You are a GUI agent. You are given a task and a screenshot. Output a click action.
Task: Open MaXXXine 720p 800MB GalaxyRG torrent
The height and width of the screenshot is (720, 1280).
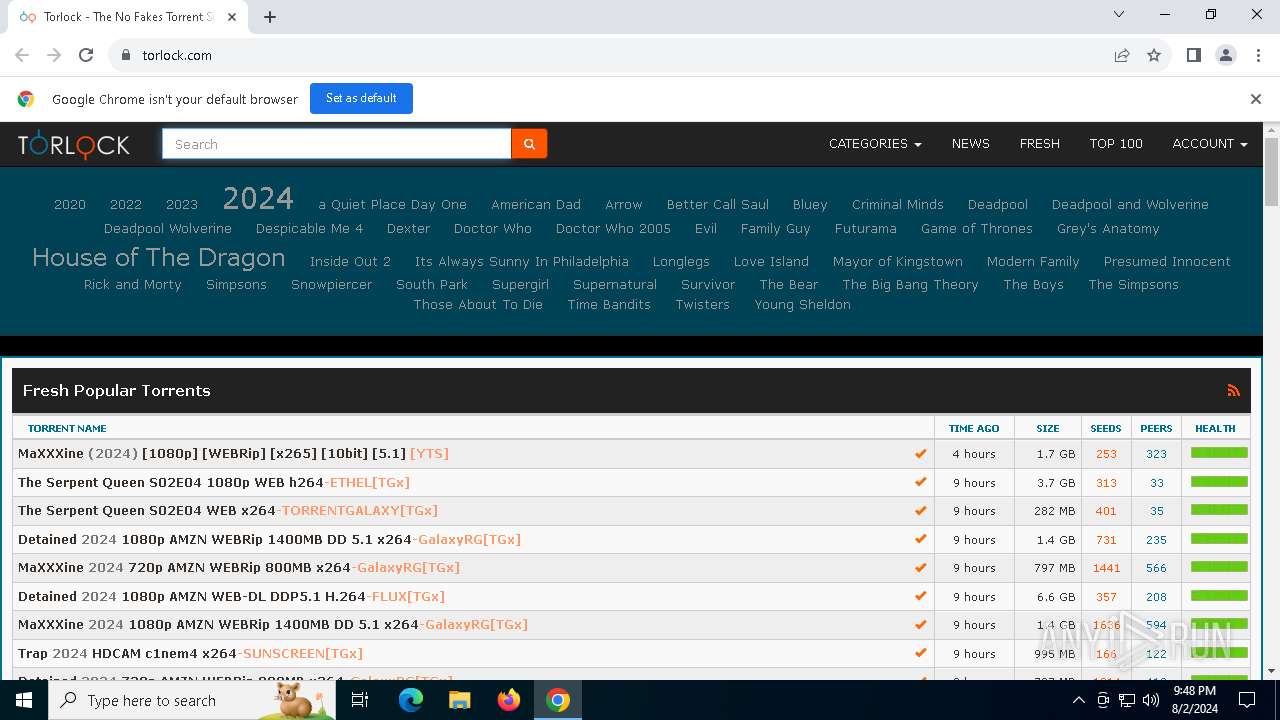[239, 568]
